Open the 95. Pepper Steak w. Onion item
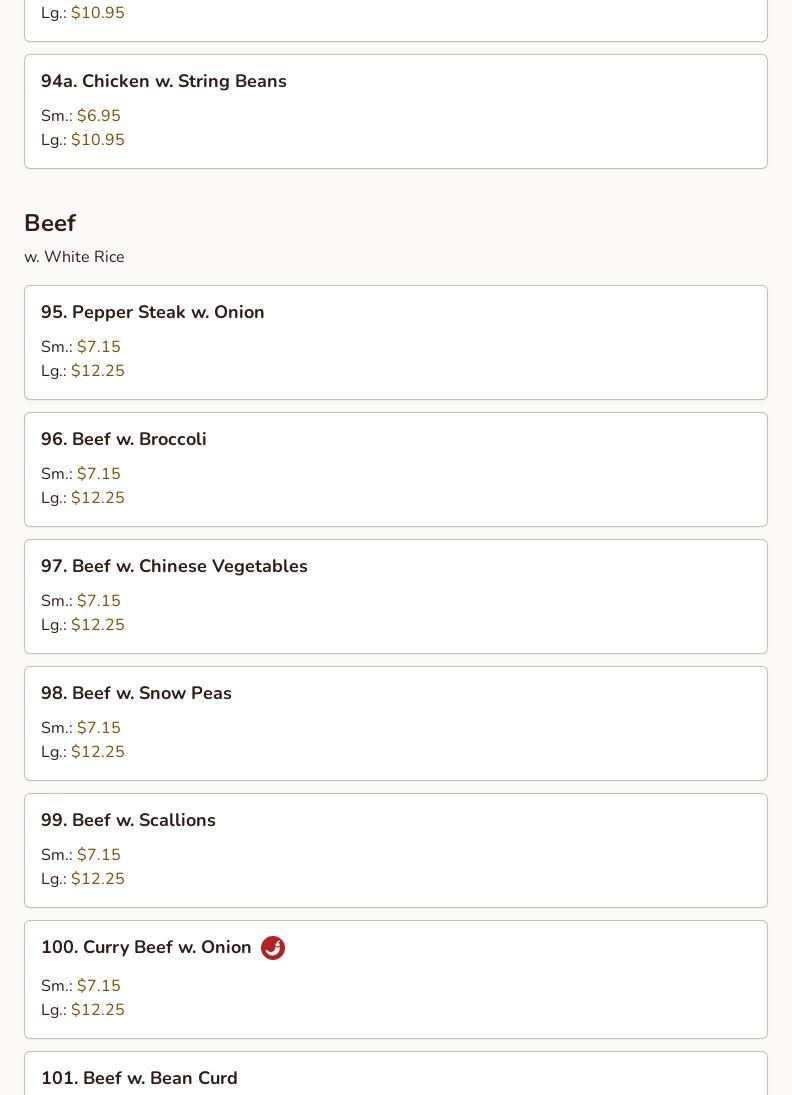 pos(396,342)
